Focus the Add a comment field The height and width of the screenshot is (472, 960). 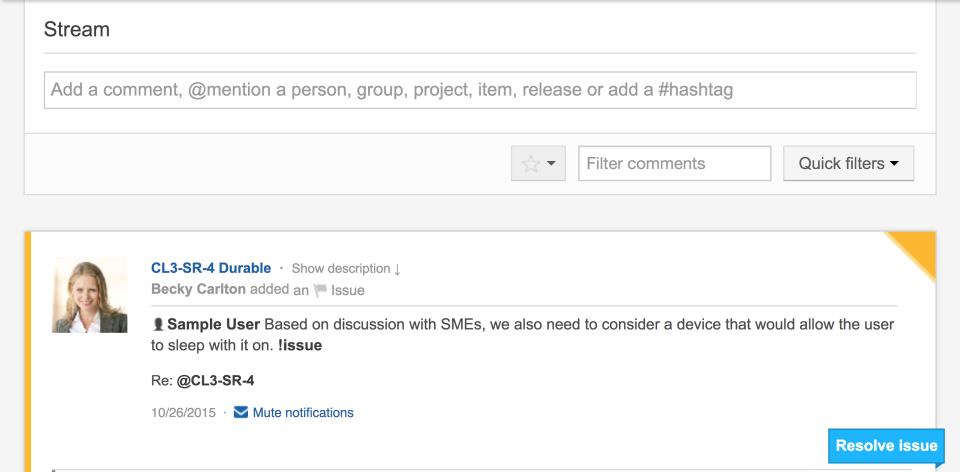(480, 90)
